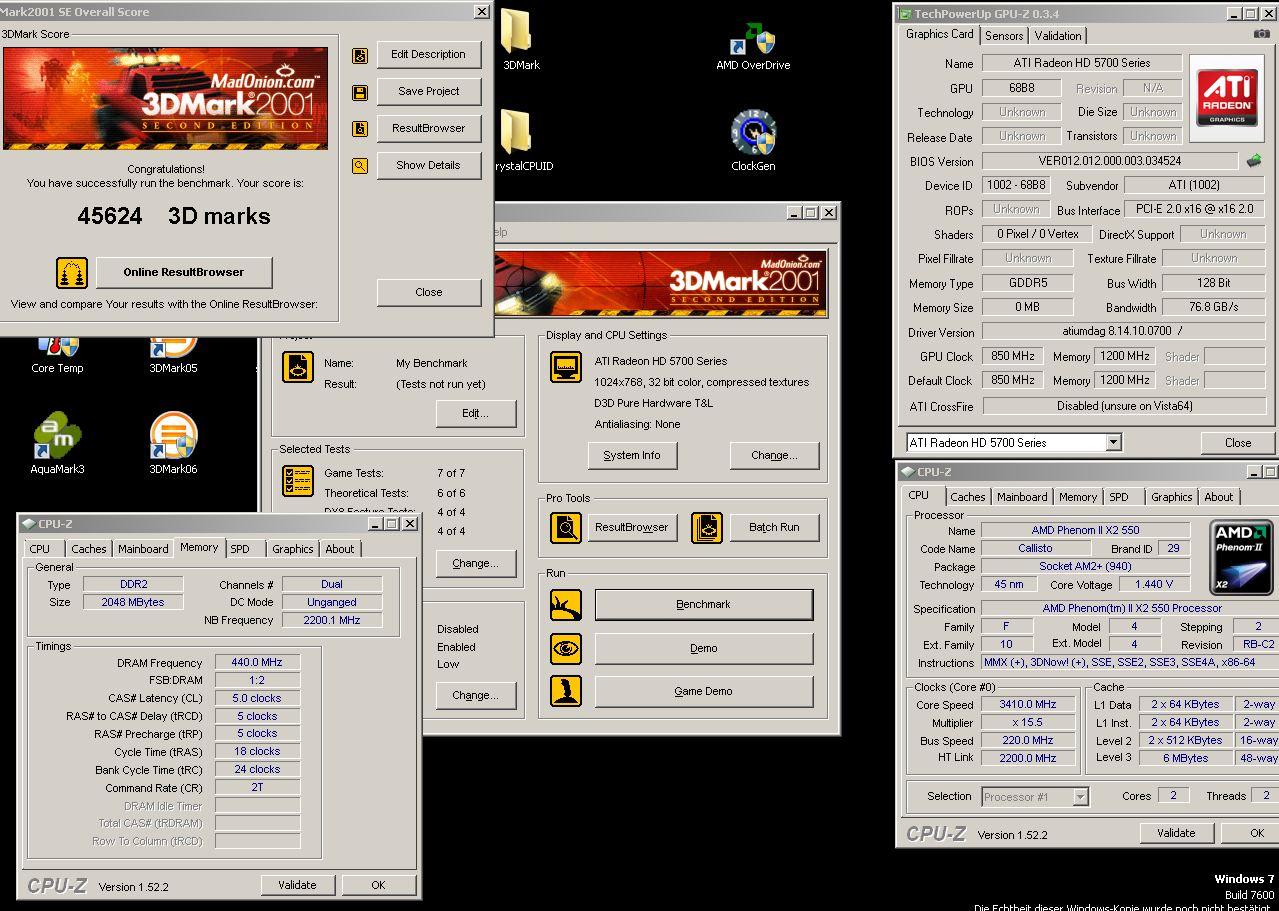Open the SPD tab in right CPU-Z window
The width and height of the screenshot is (1279, 911).
1119,497
